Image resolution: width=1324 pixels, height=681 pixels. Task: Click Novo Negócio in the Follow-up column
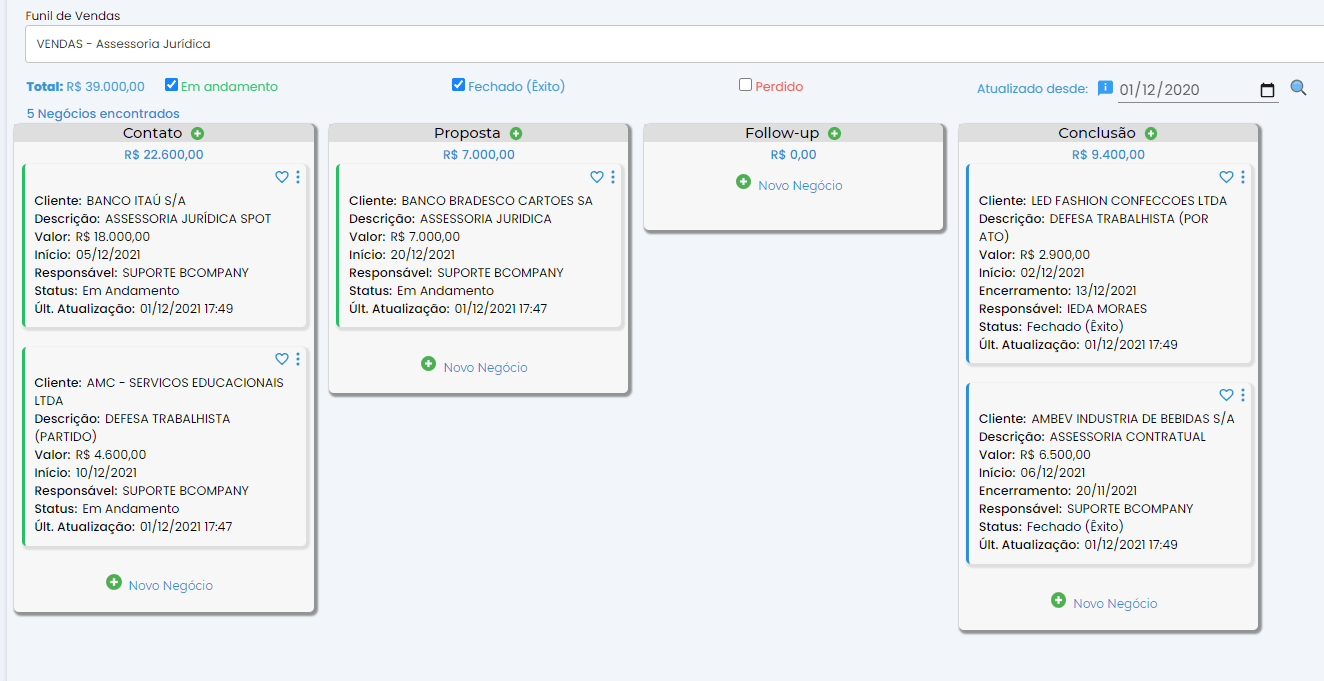tap(793, 184)
